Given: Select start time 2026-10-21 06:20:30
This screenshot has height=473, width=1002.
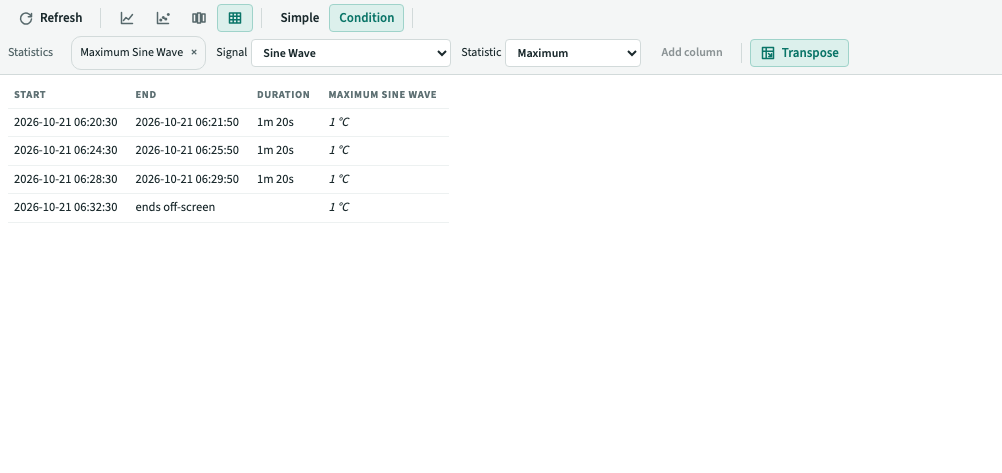Looking at the screenshot, I should point(66,122).
